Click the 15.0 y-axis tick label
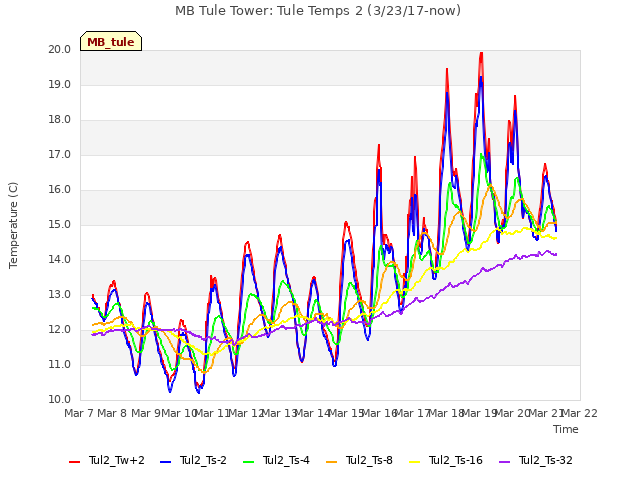This screenshot has width=640, height=480. click(60, 224)
